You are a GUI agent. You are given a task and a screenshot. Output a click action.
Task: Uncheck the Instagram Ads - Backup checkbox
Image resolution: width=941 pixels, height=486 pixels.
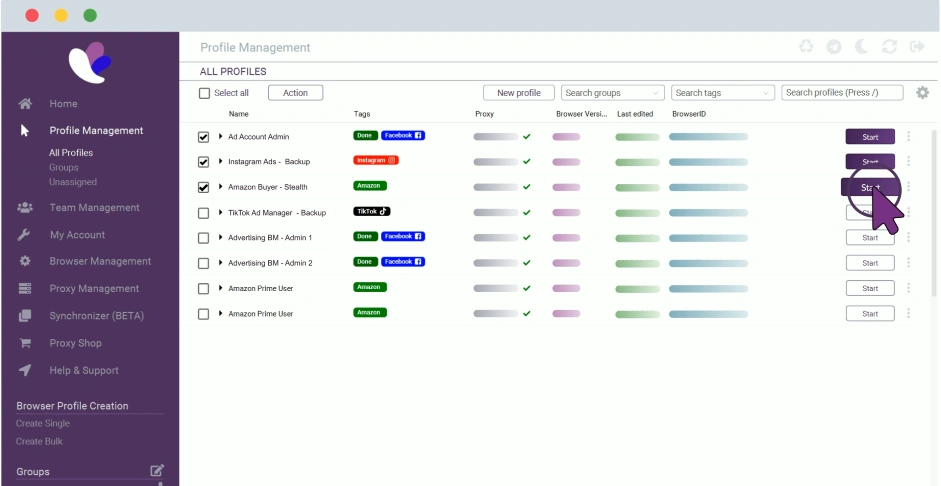click(204, 162)
